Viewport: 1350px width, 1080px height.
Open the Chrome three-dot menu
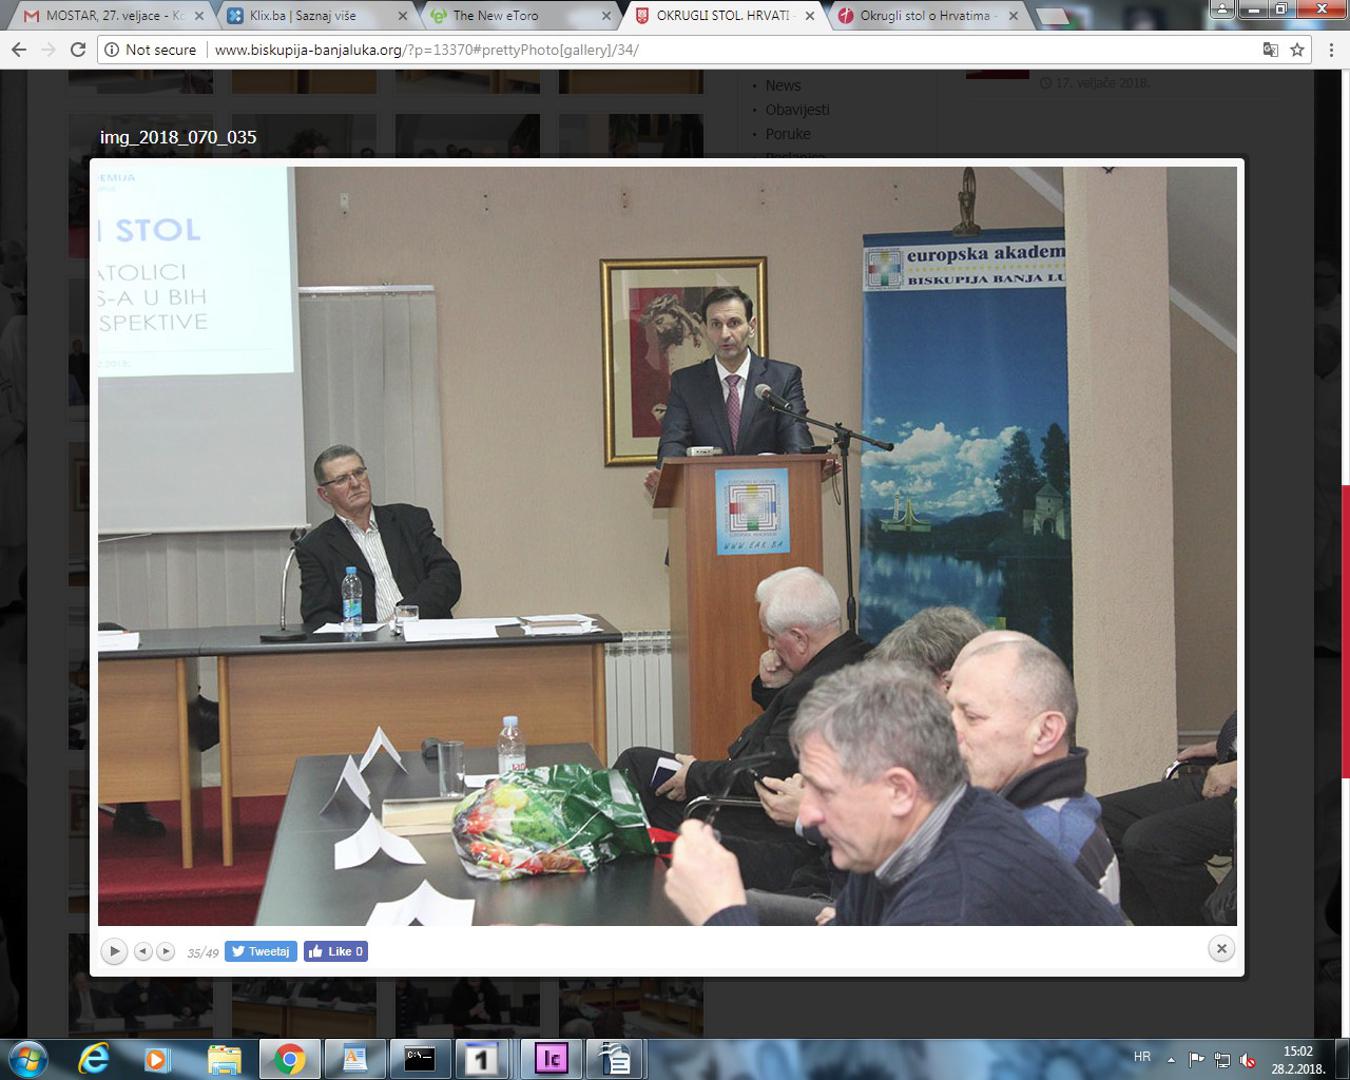1331,50
